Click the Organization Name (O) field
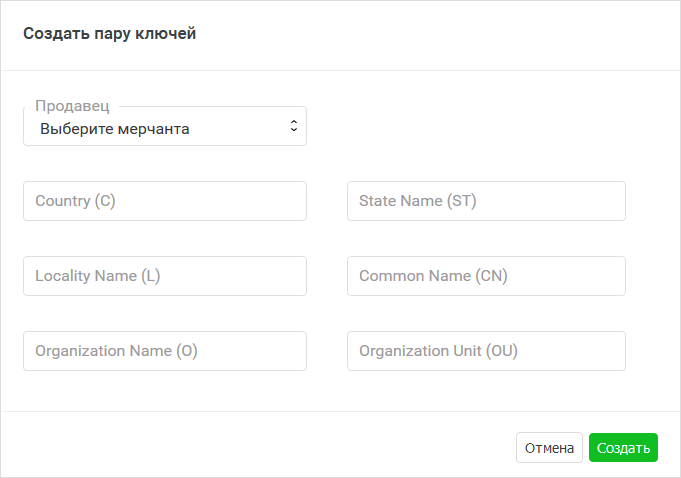This screenshot has width=681, height=478. tap(164, 351)
